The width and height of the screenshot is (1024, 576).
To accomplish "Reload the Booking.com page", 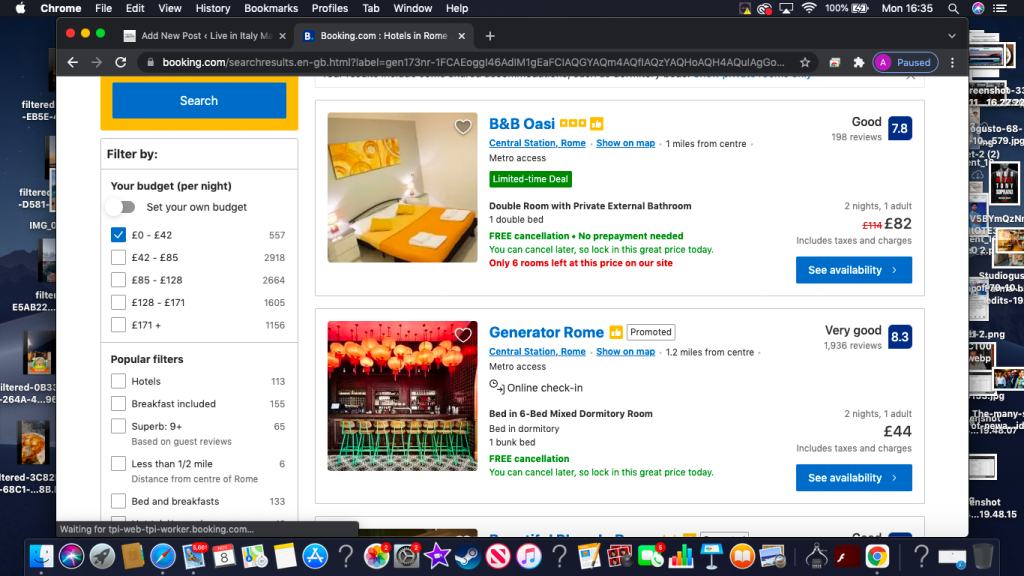I will tap(121, 63).
